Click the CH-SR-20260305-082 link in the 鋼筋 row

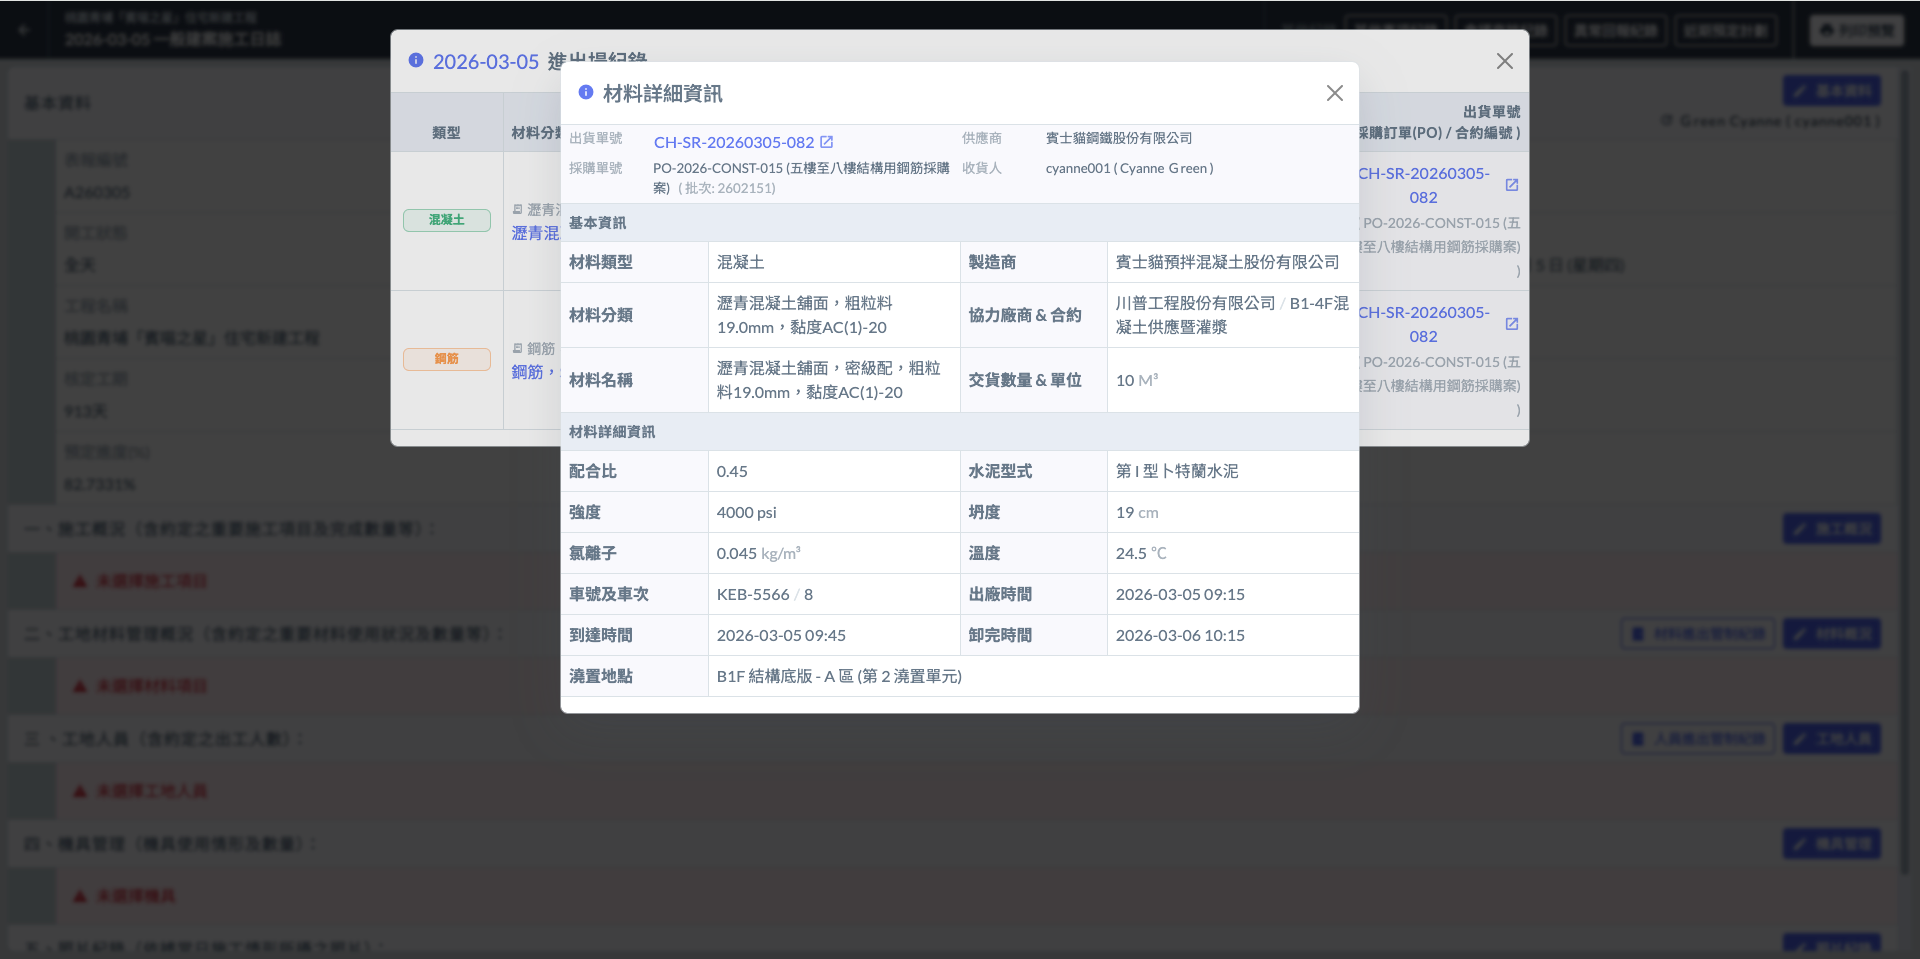[1424, 324]
